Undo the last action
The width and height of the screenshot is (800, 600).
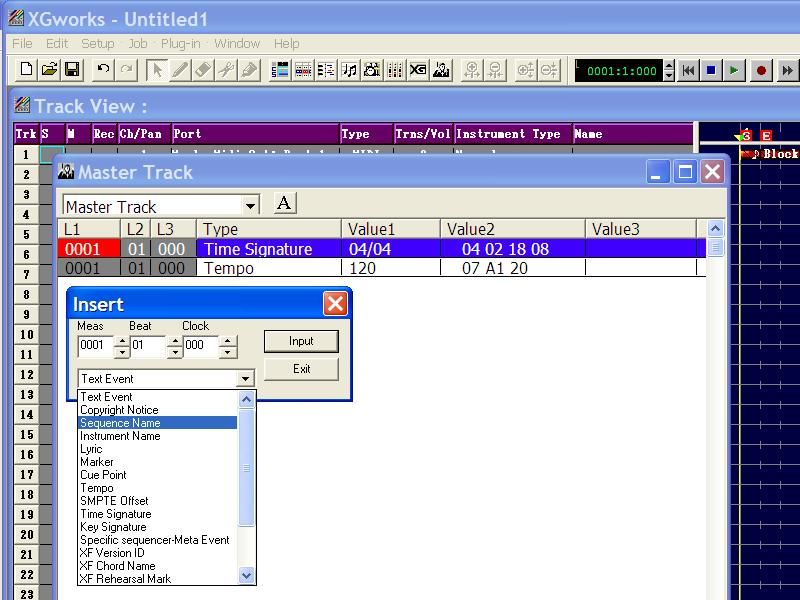coord(103,69)
